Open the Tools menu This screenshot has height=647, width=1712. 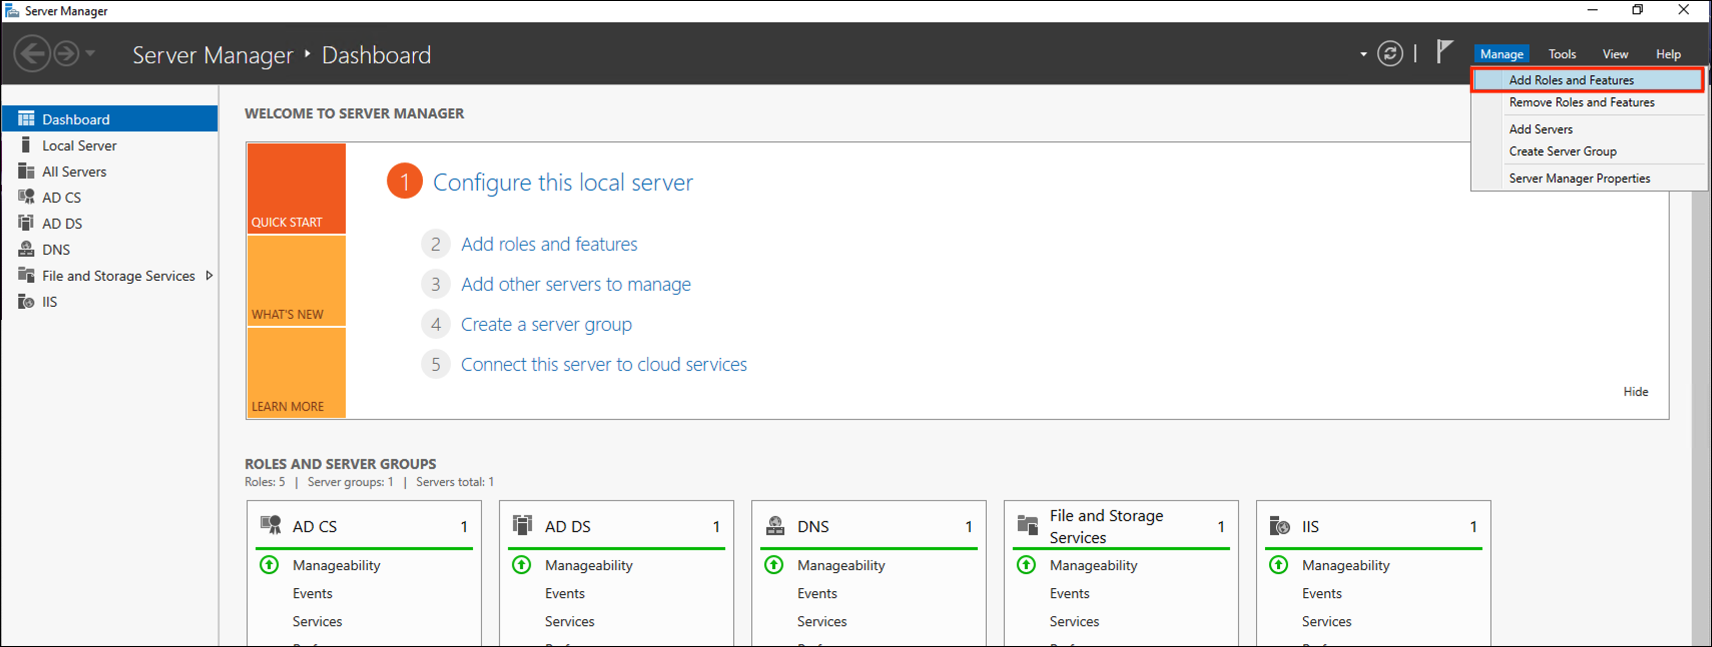click(1561, 55)
